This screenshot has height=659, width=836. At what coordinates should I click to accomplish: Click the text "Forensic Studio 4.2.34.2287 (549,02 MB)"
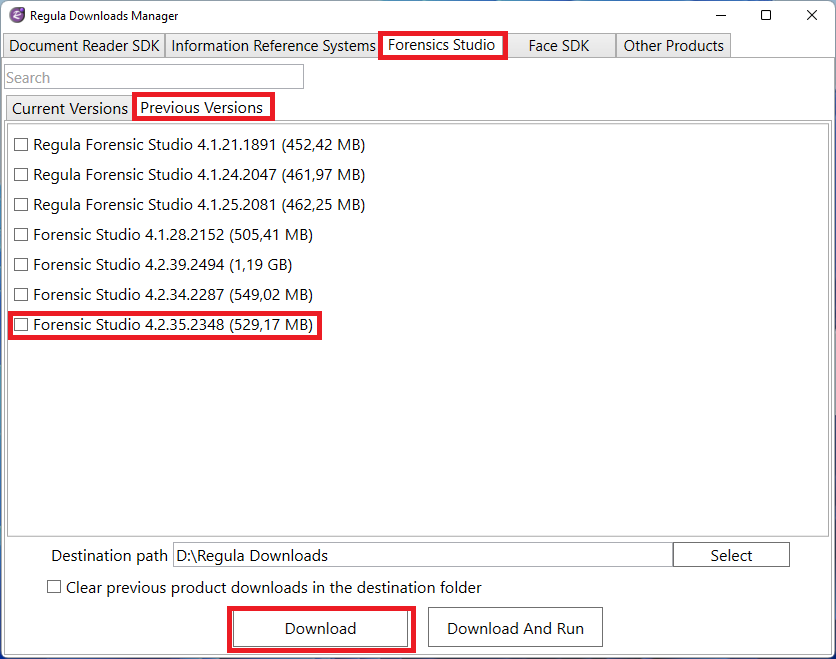click(x=173, y=294)
